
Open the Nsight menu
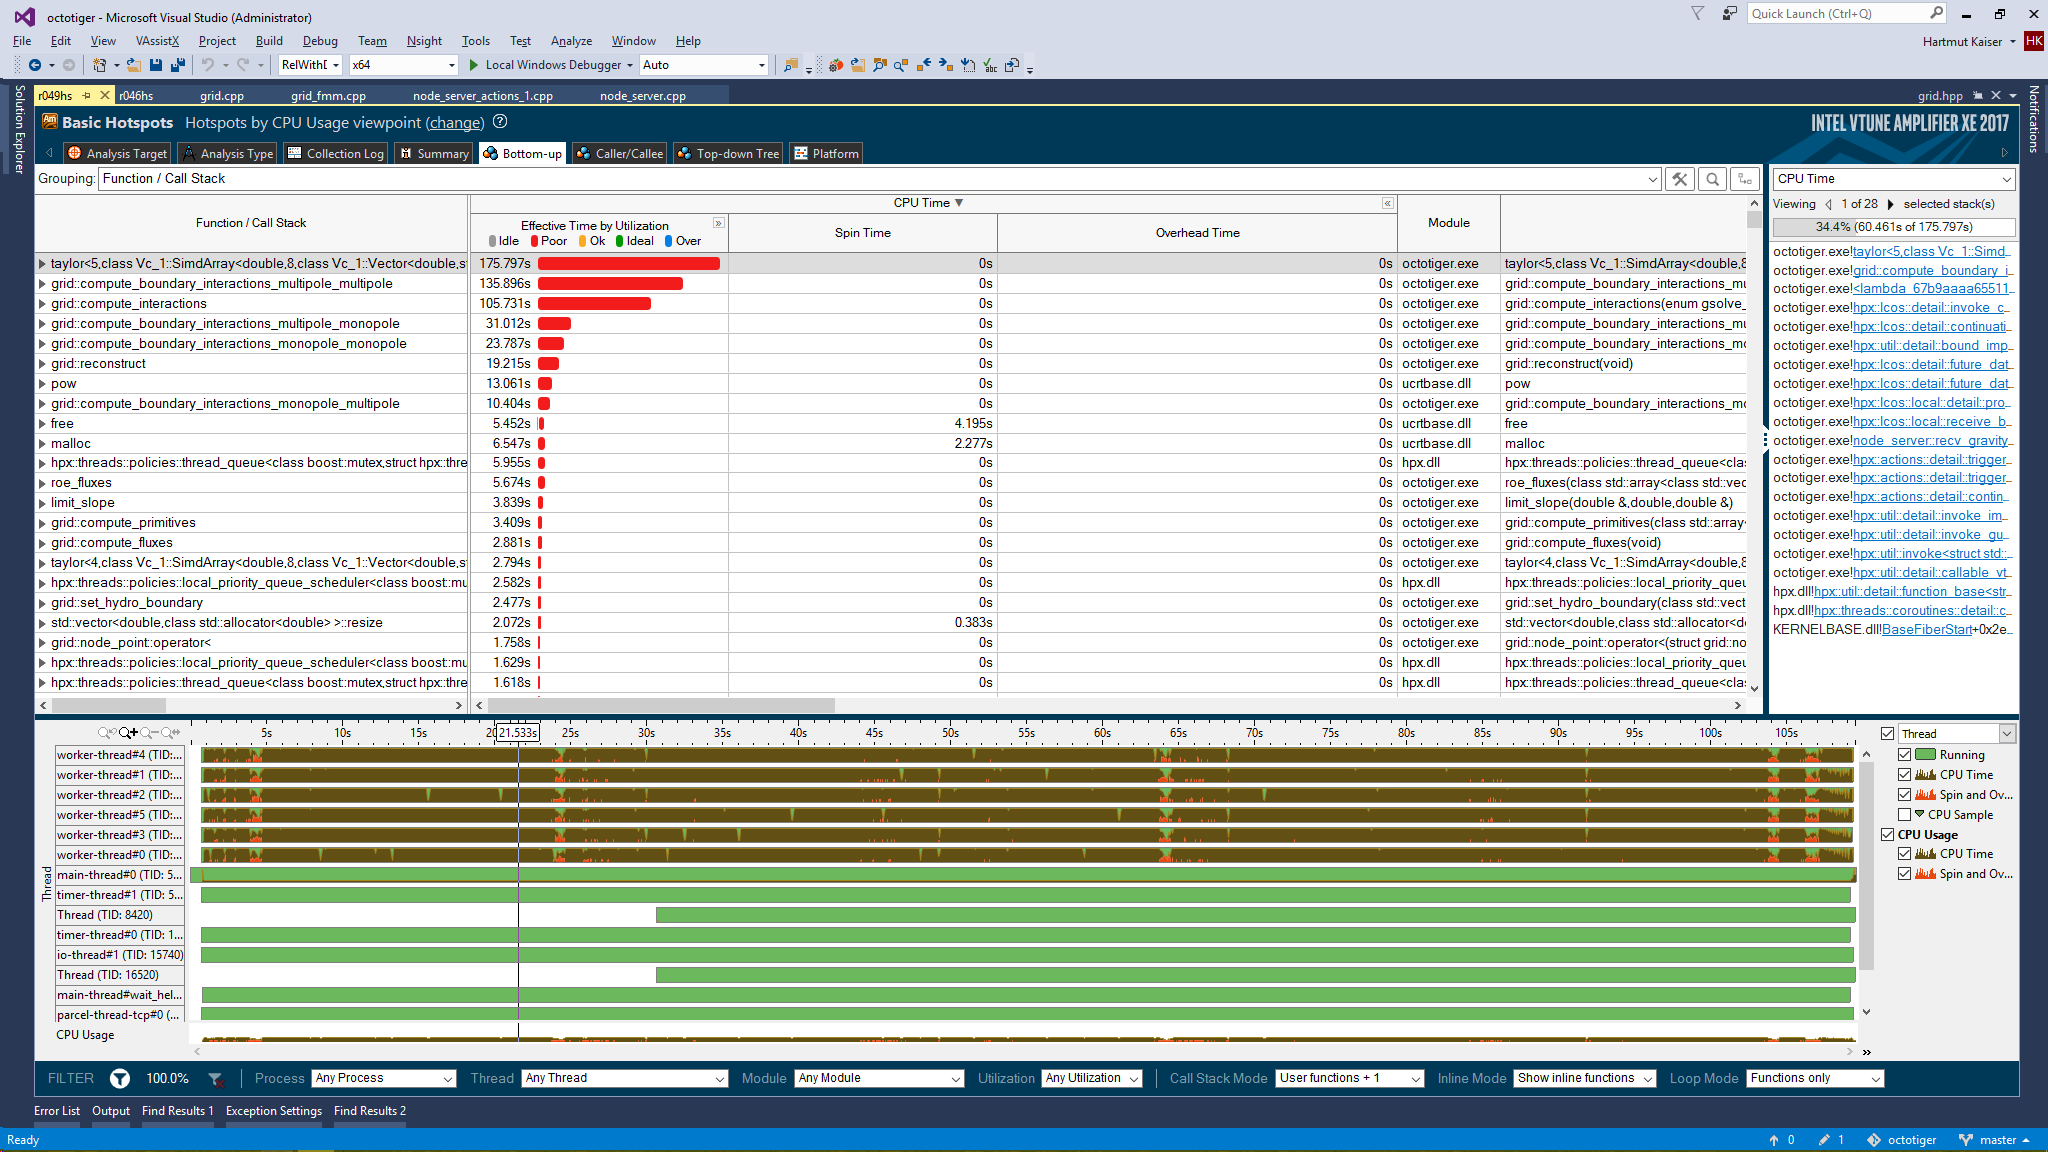tap(424, 41)
